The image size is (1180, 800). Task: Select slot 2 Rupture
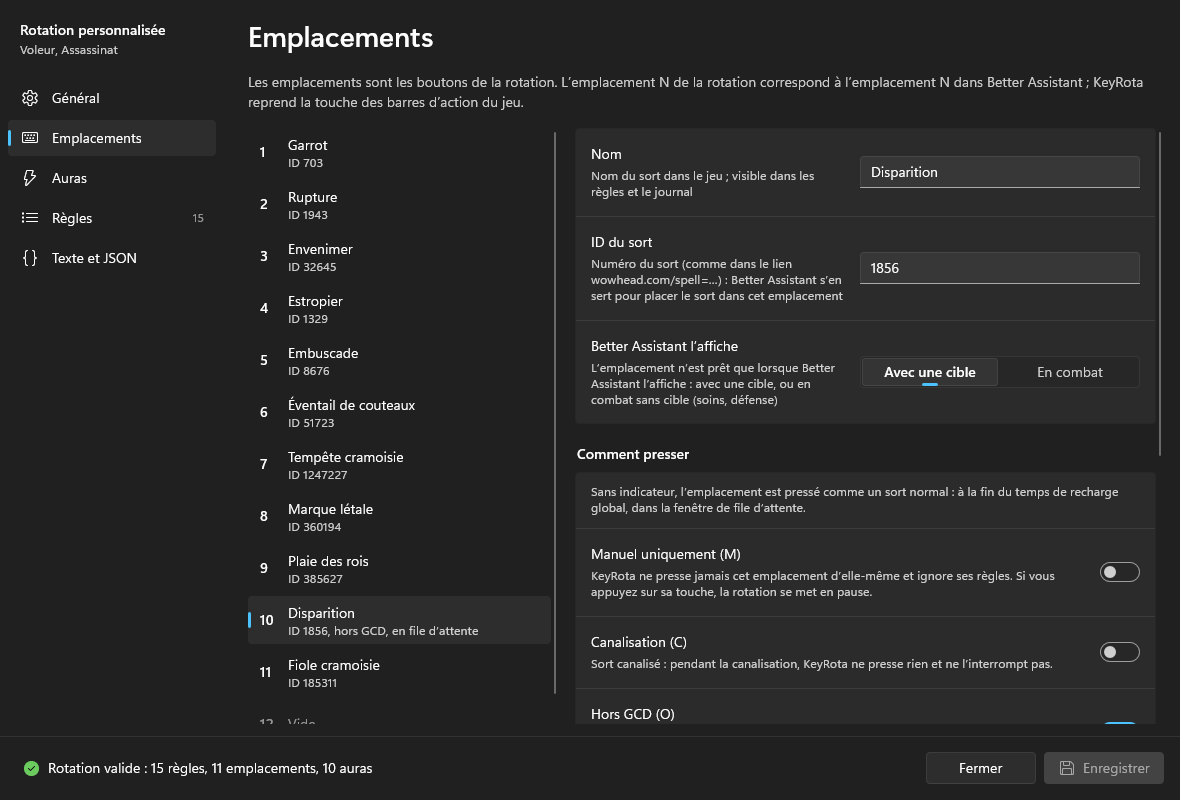[x=400, y=205]
